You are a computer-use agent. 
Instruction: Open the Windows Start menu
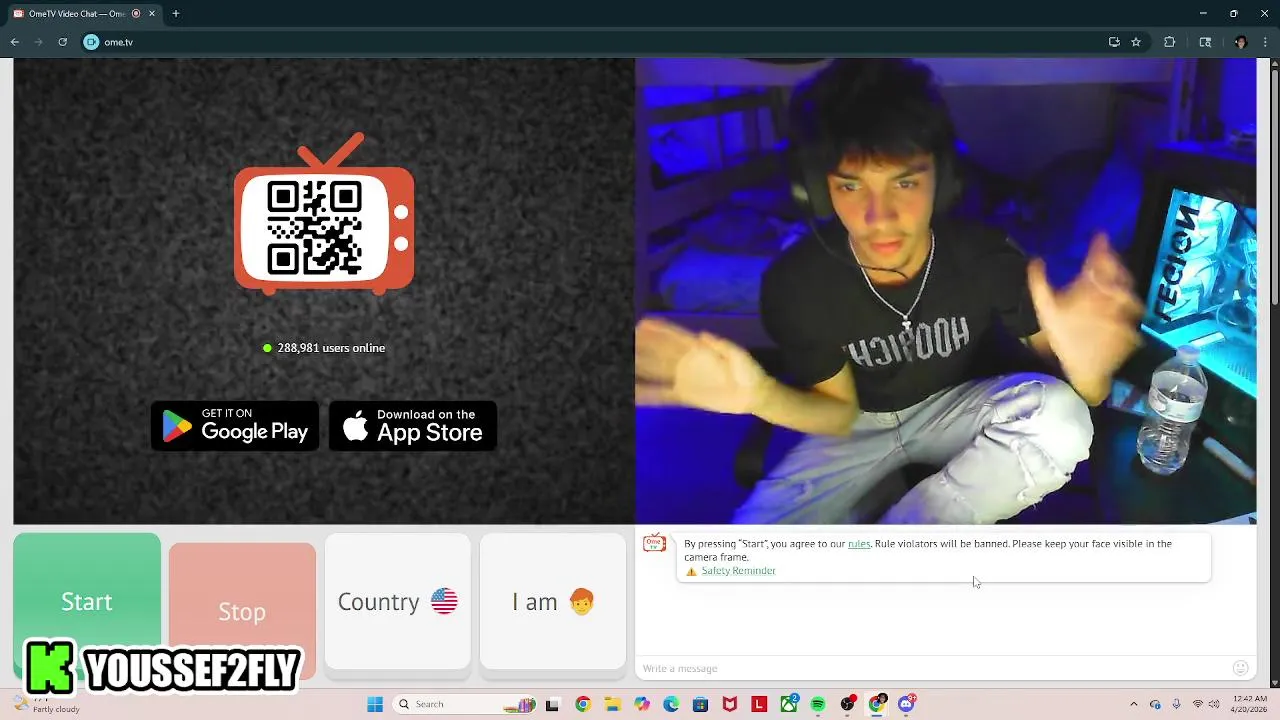pos(375,704)
